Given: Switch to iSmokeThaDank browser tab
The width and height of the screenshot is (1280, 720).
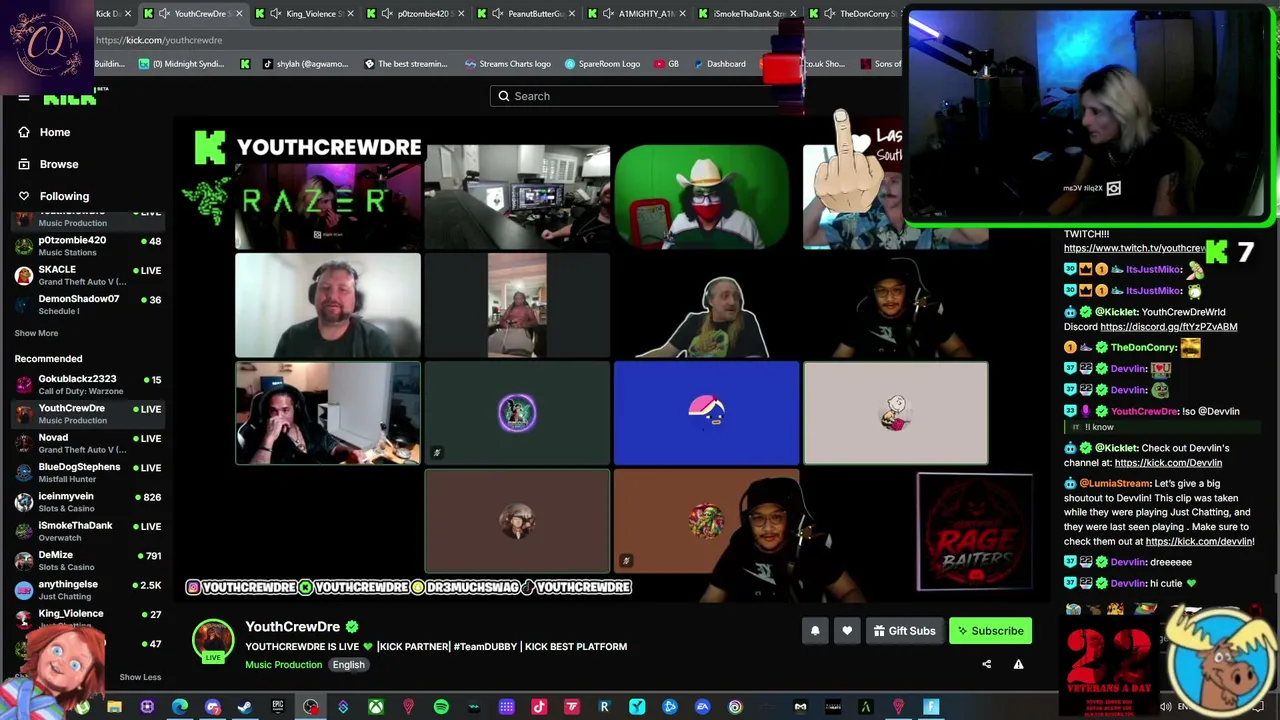Looking at the screenshot, I should [x=748, y=14].
